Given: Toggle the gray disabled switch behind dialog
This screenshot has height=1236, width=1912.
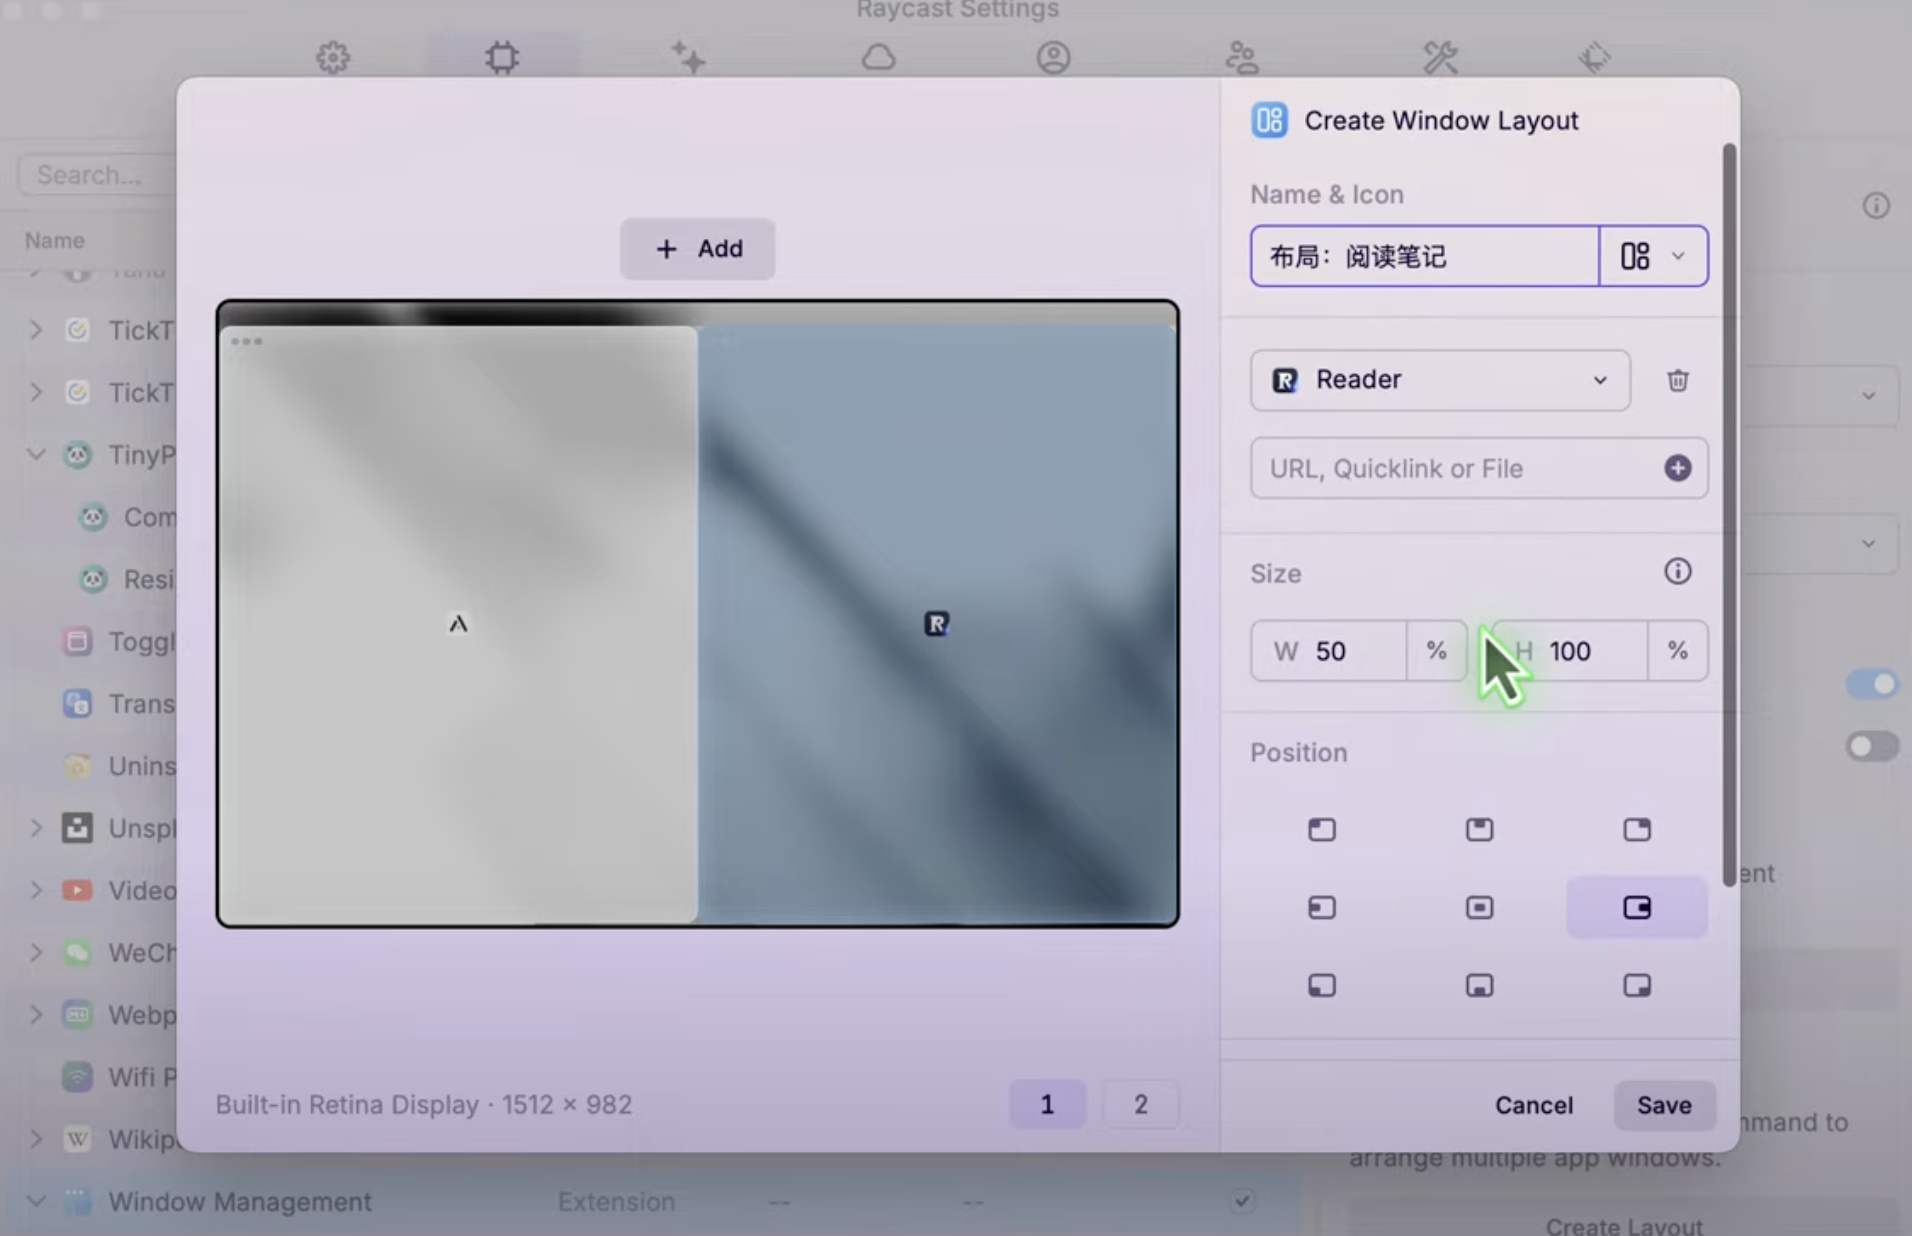Looking at the screenshot, I should point(1870,746).
